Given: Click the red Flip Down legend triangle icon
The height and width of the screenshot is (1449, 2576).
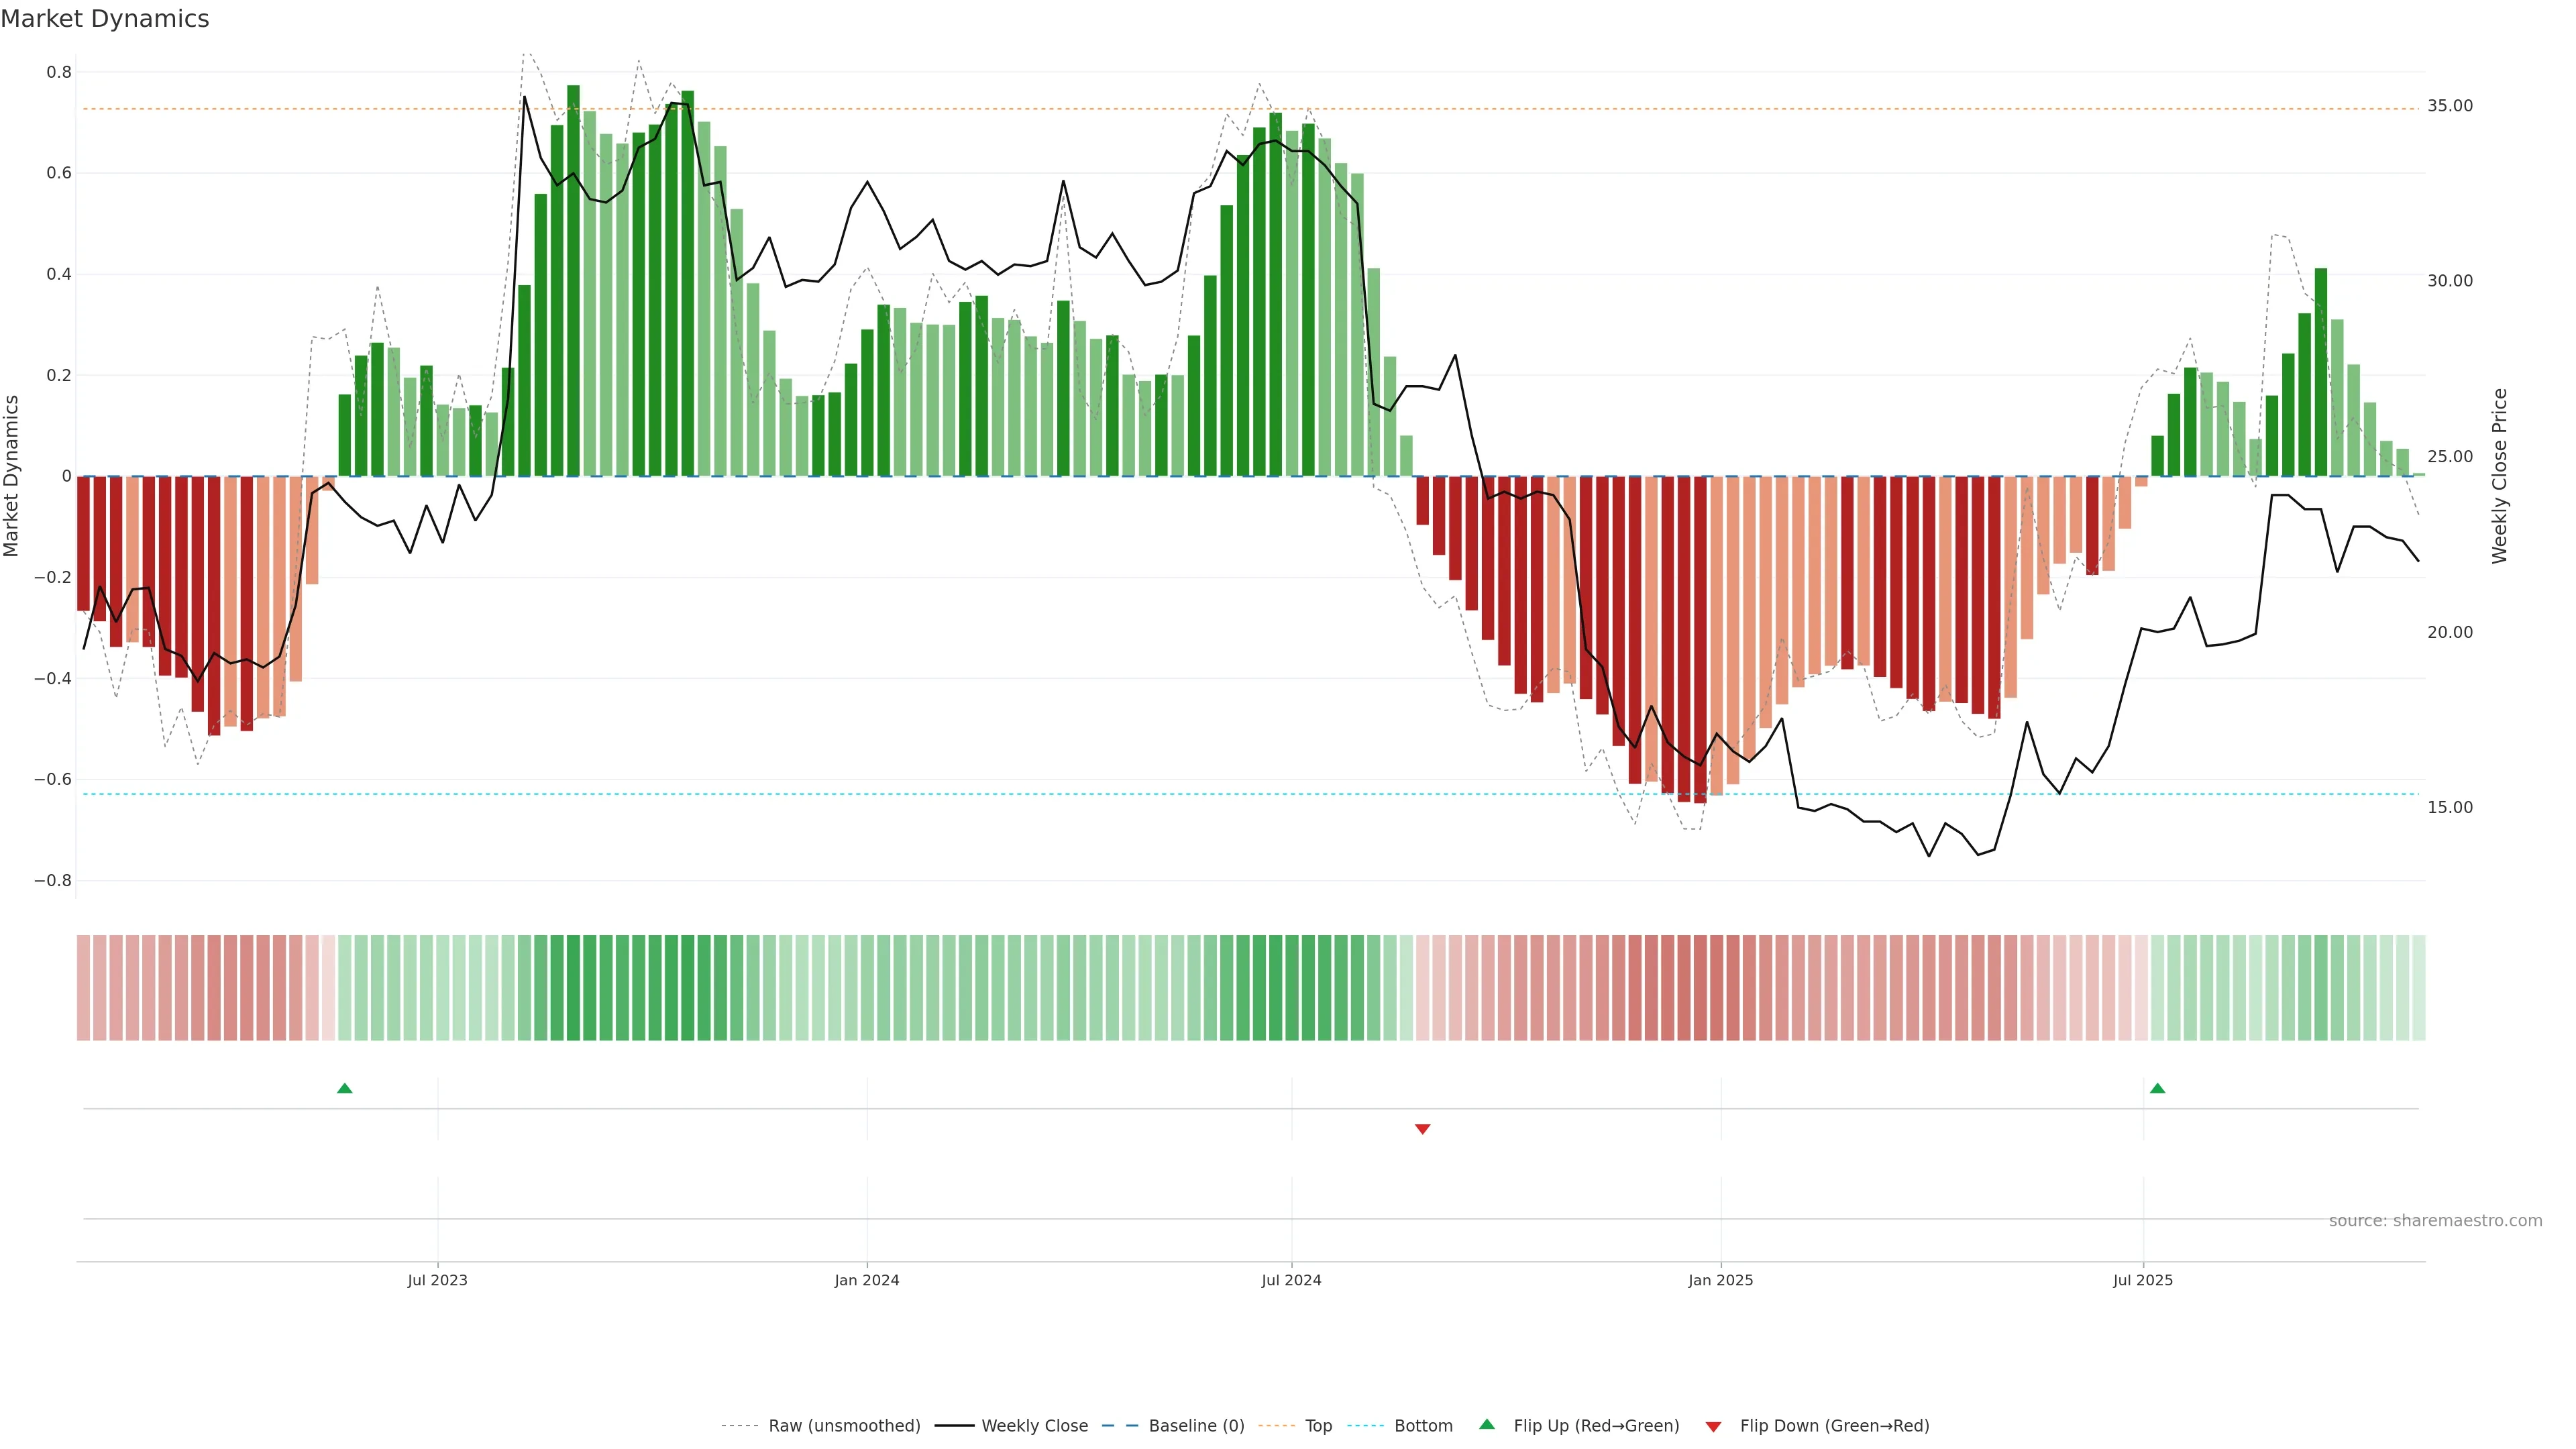Looking at the screenshot, I should (1713, 1427).
